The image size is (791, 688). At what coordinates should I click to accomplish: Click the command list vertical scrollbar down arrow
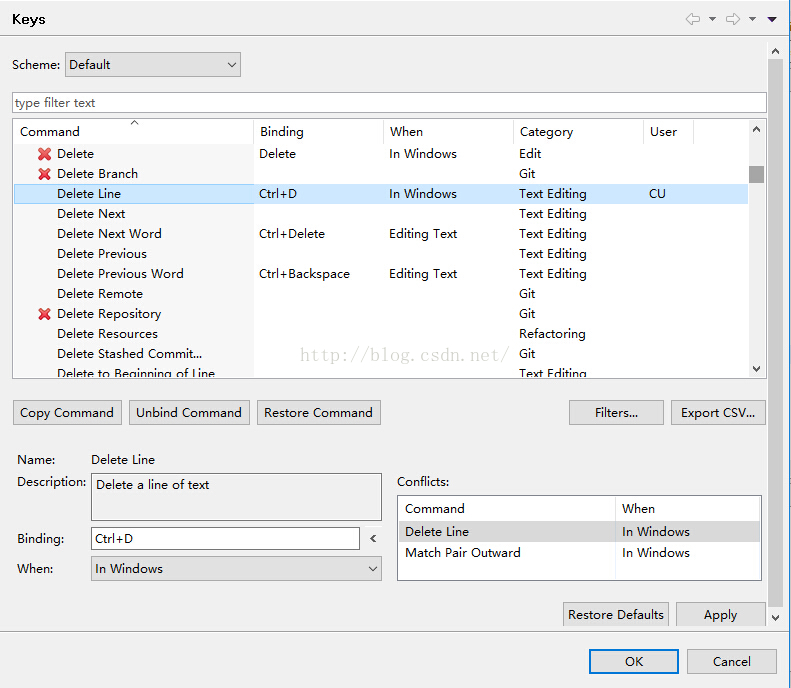(756, 369)
